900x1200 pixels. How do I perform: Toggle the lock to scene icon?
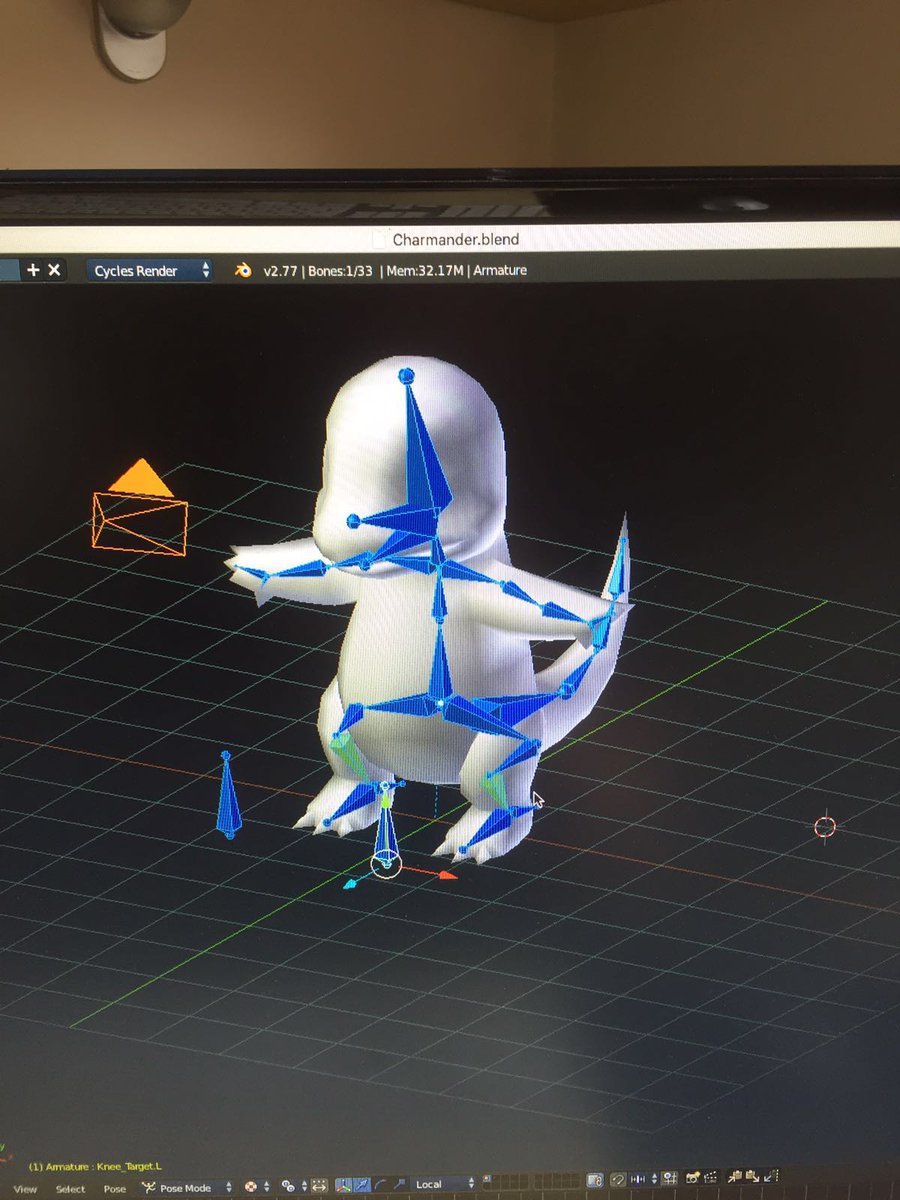point(594,1180)
